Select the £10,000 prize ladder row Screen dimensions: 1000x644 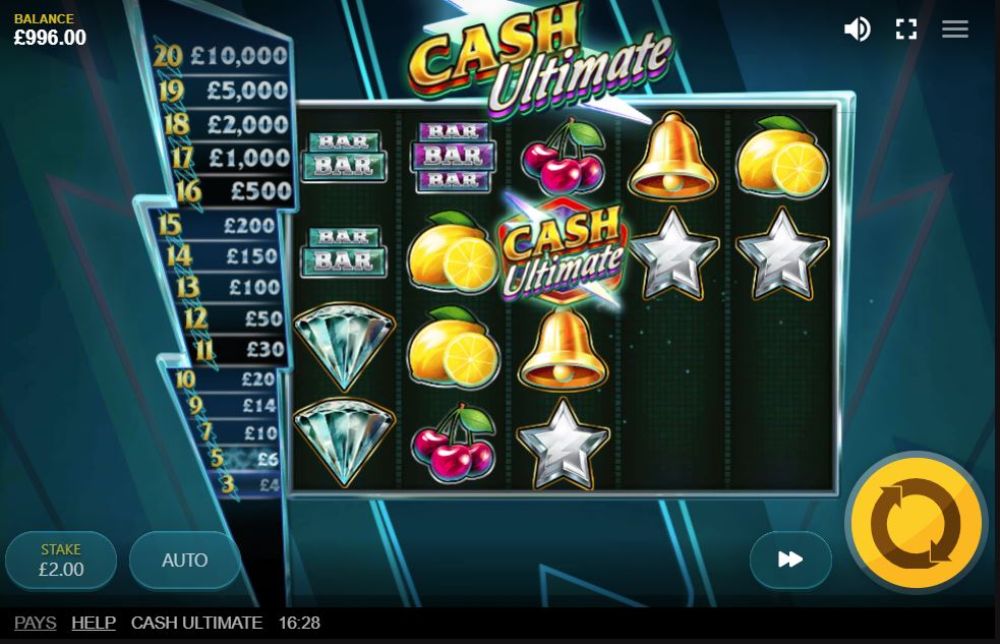[222, 56]
